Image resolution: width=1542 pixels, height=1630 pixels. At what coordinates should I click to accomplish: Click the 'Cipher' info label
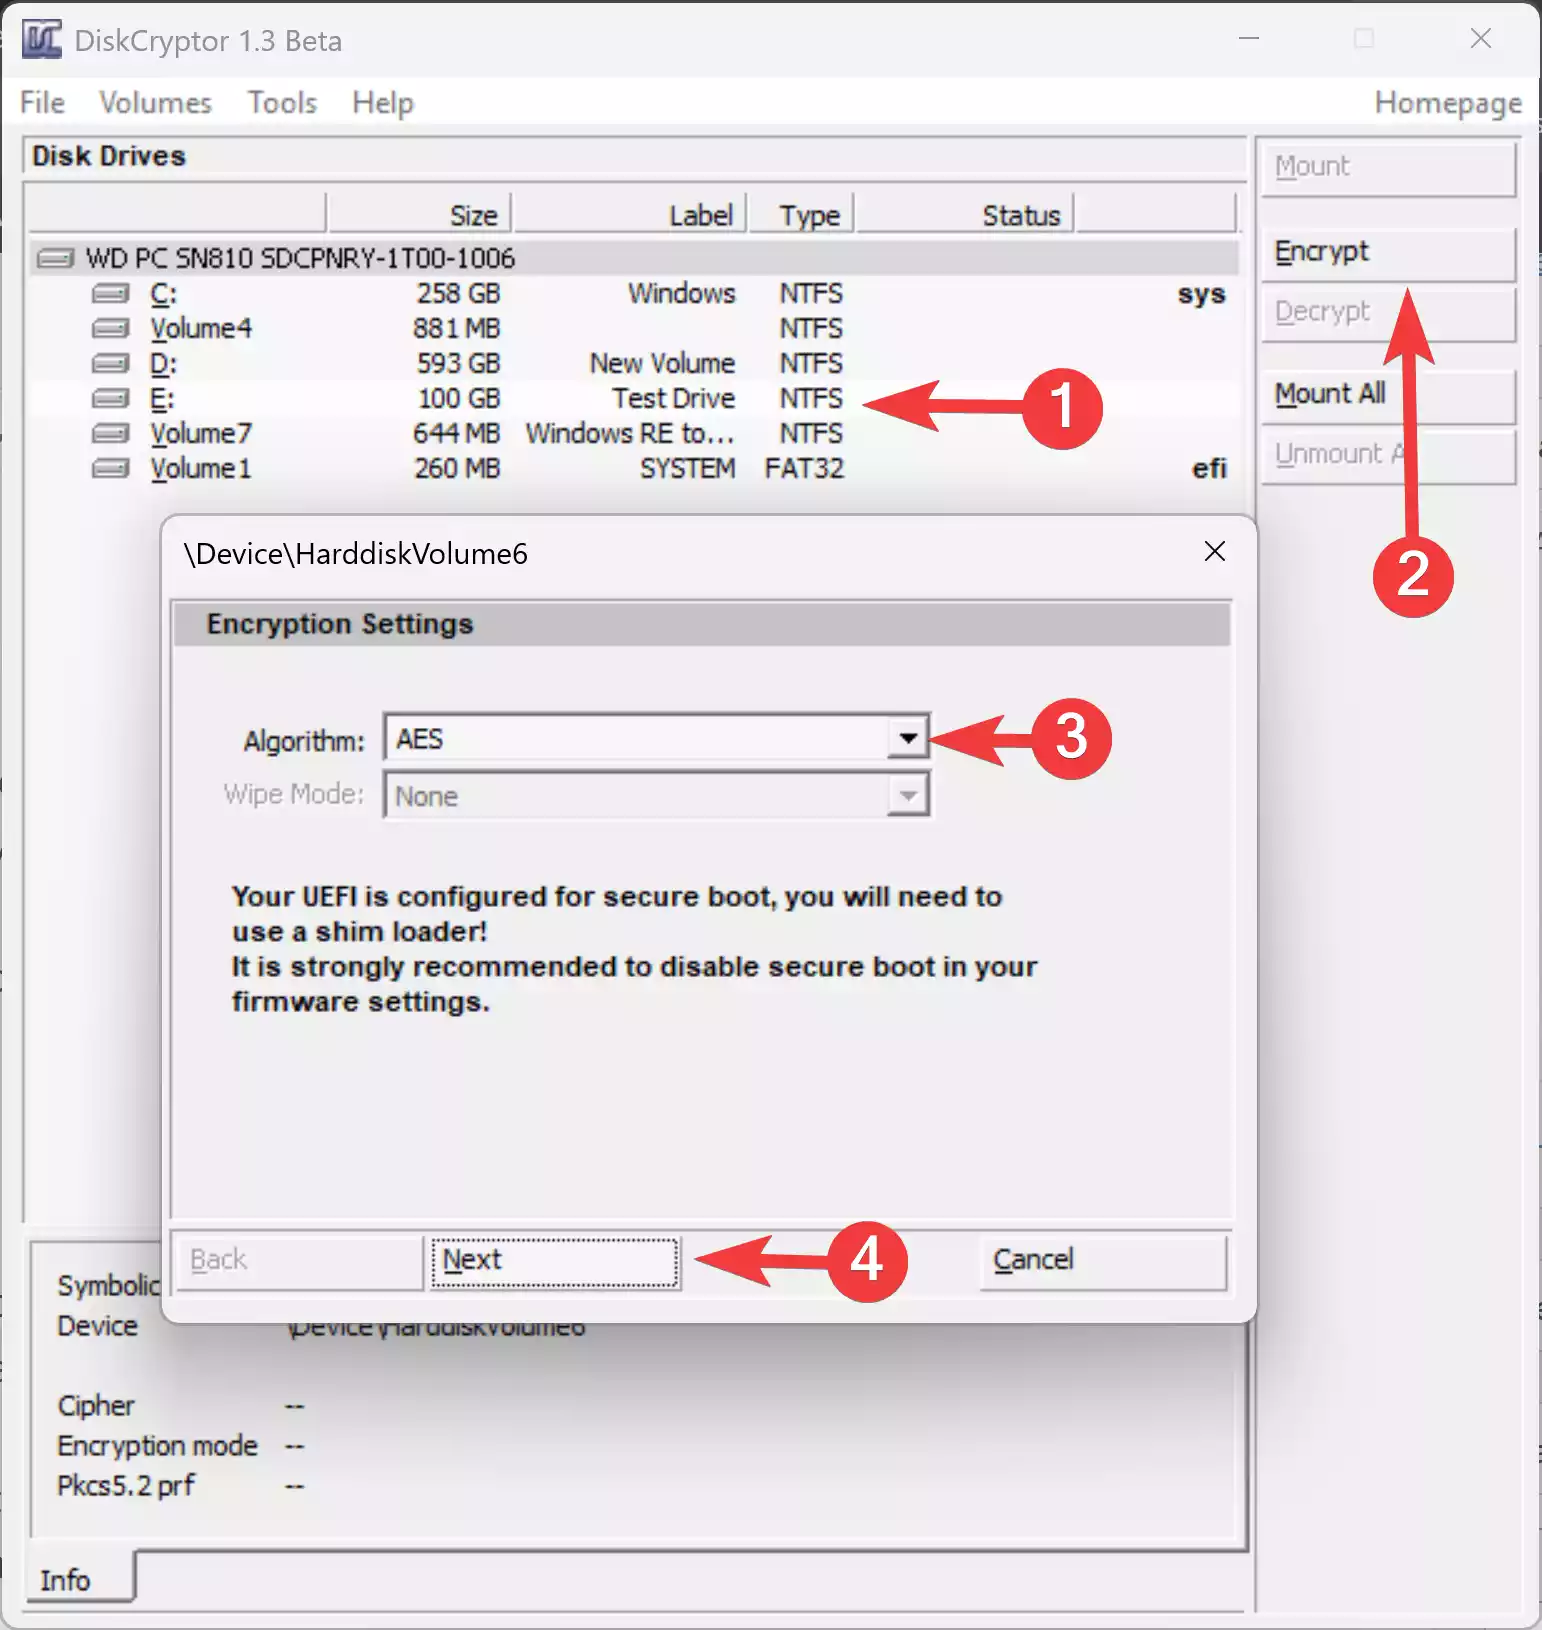[x=96, y=1406]
